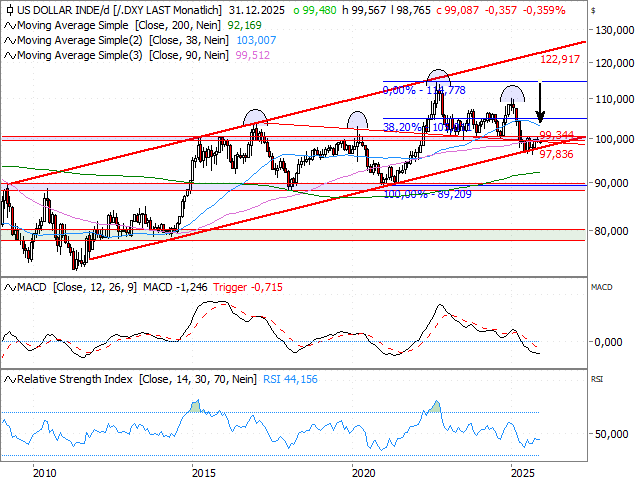This screenshot has height=480, width=640.
Task: Click the 38,20% Fibonacci retracement label
Action: [402, 127]
